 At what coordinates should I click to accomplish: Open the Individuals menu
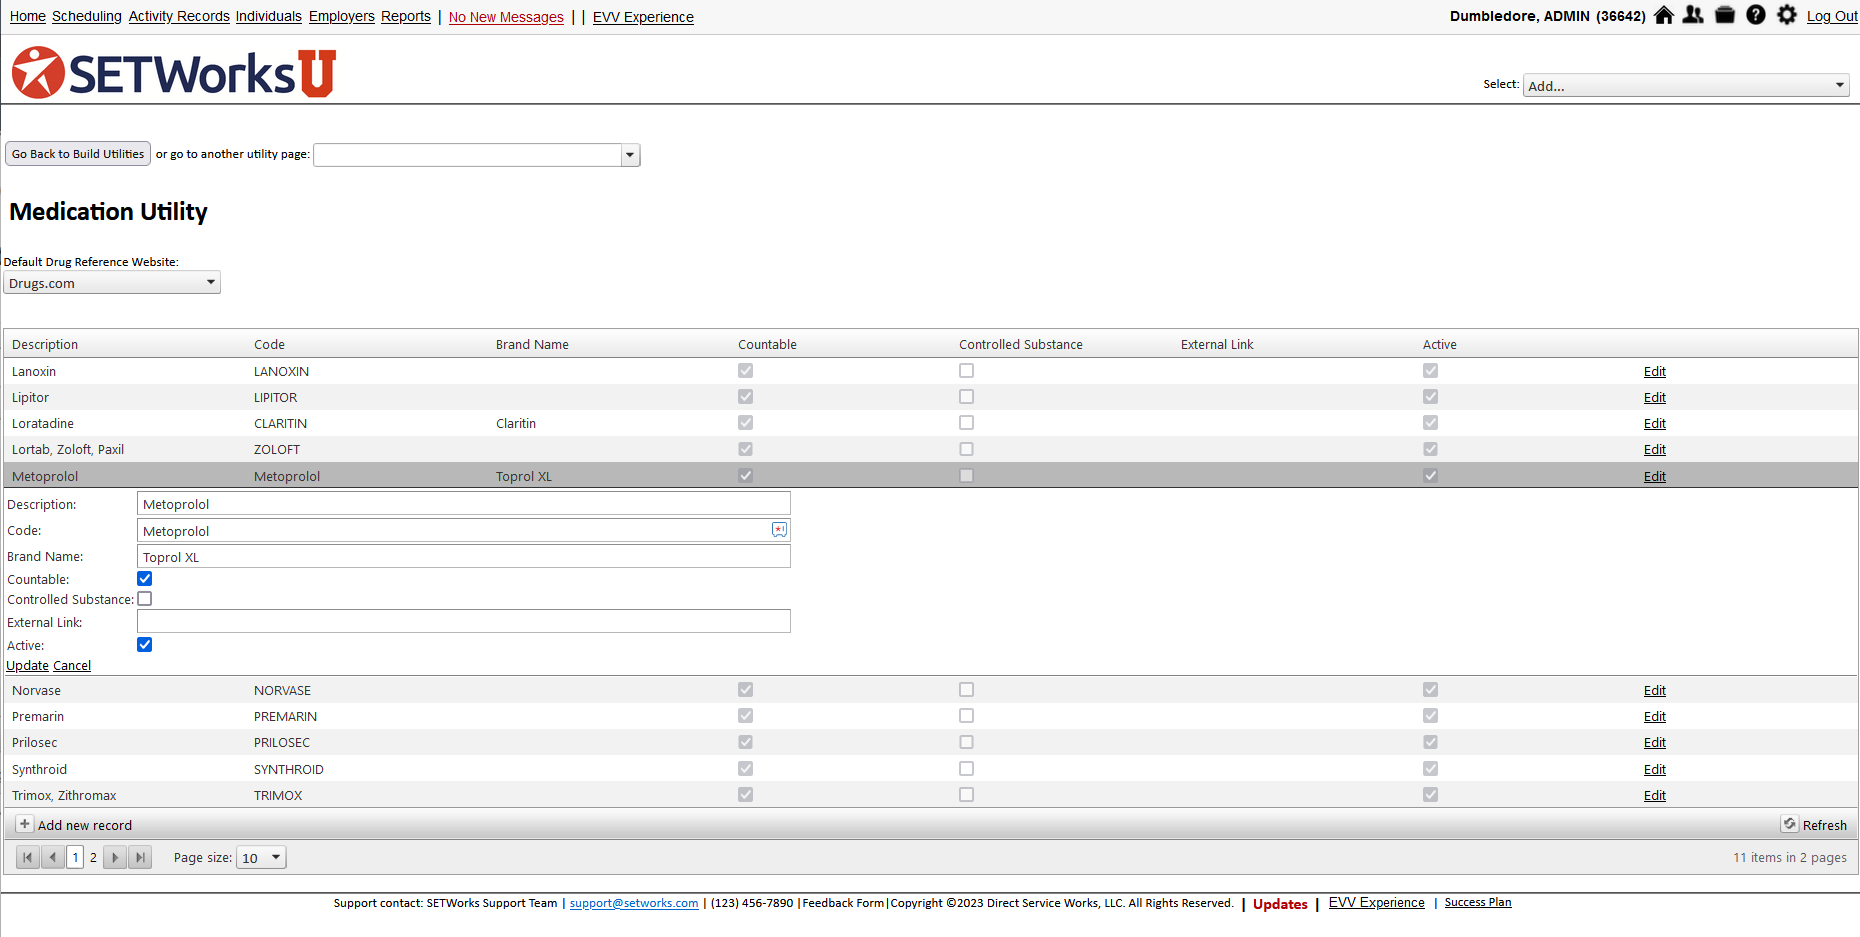(269, 17)
